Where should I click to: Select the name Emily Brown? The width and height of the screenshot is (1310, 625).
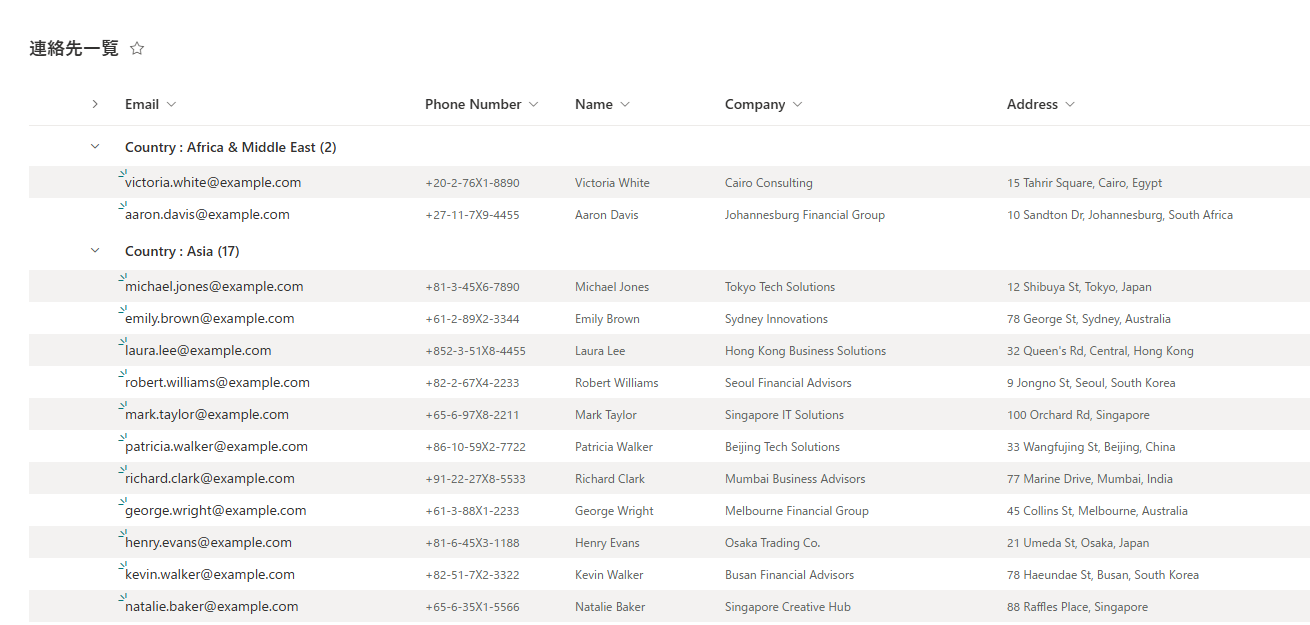[x=607, y=319]
